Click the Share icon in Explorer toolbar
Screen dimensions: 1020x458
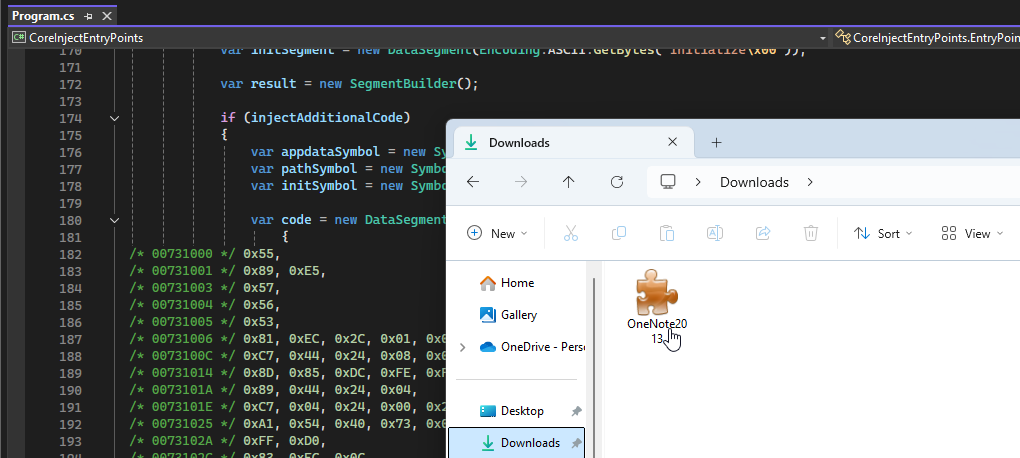[763, 233]
